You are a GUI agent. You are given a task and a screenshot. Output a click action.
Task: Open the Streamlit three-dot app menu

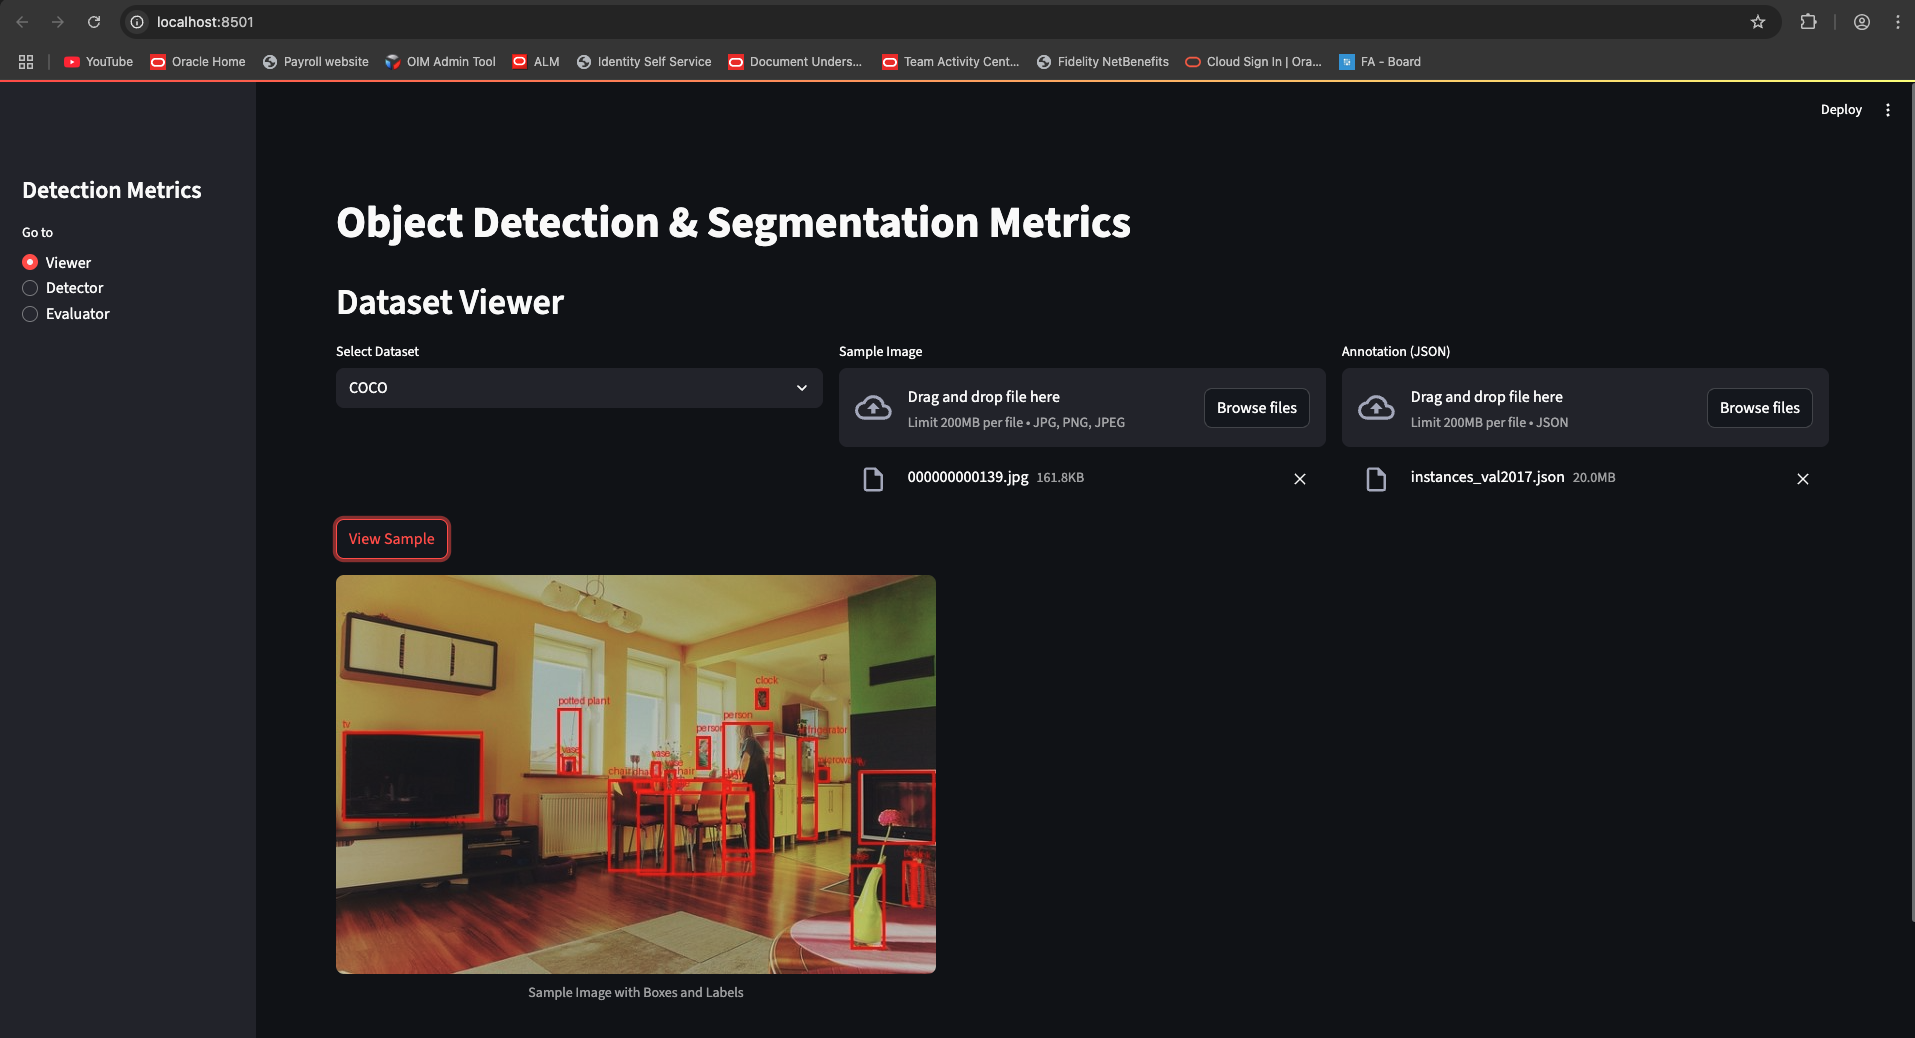pos(1888,110)
